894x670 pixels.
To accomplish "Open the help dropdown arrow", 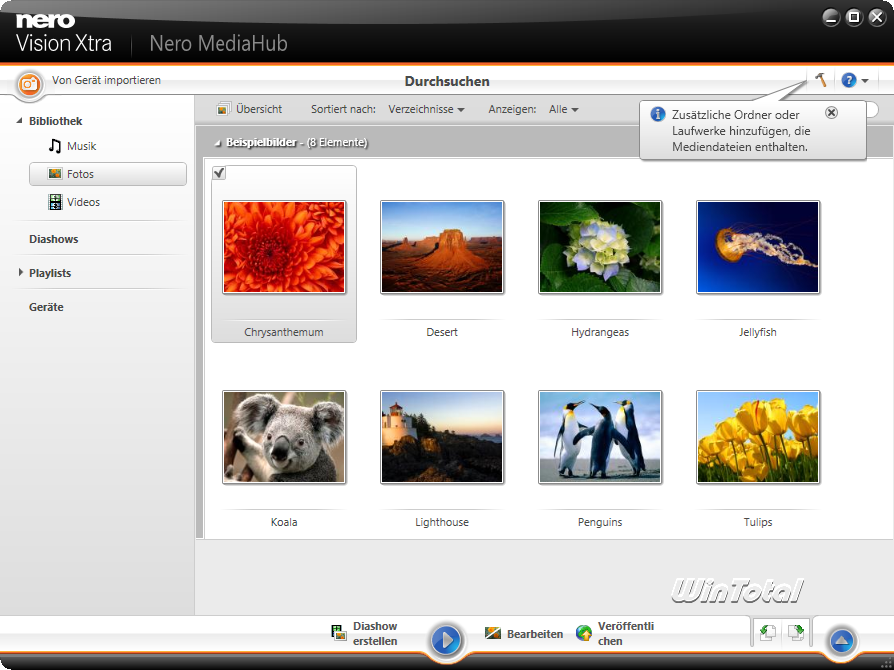I will coord(865,81).
